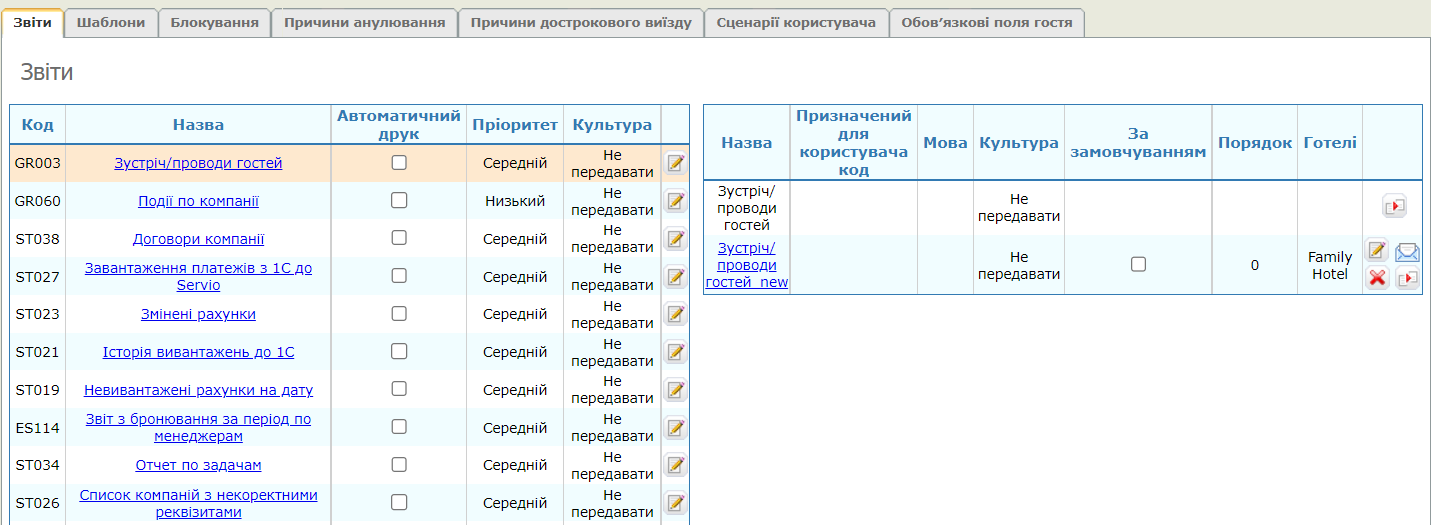The image size is (1431, 525).
Task: Open Зустріч/проводи гостей_new template link
Action: click(747, 265)
